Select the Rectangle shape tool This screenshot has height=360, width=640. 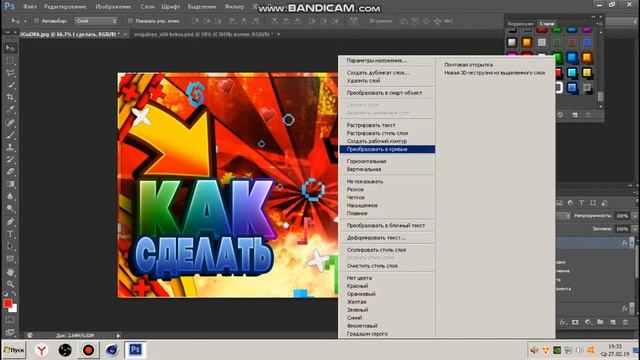[10, 259]
